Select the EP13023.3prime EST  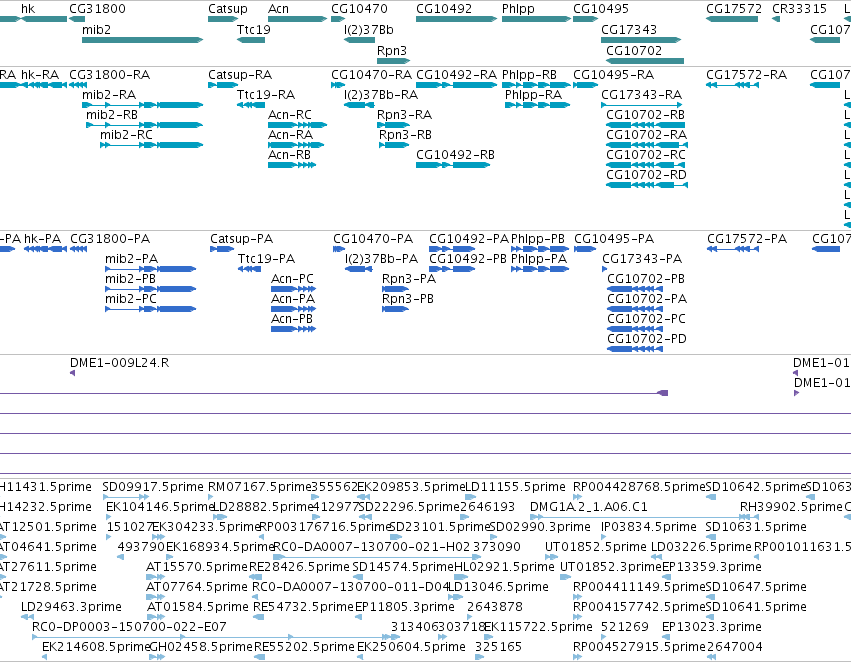[x=664, y=637]
